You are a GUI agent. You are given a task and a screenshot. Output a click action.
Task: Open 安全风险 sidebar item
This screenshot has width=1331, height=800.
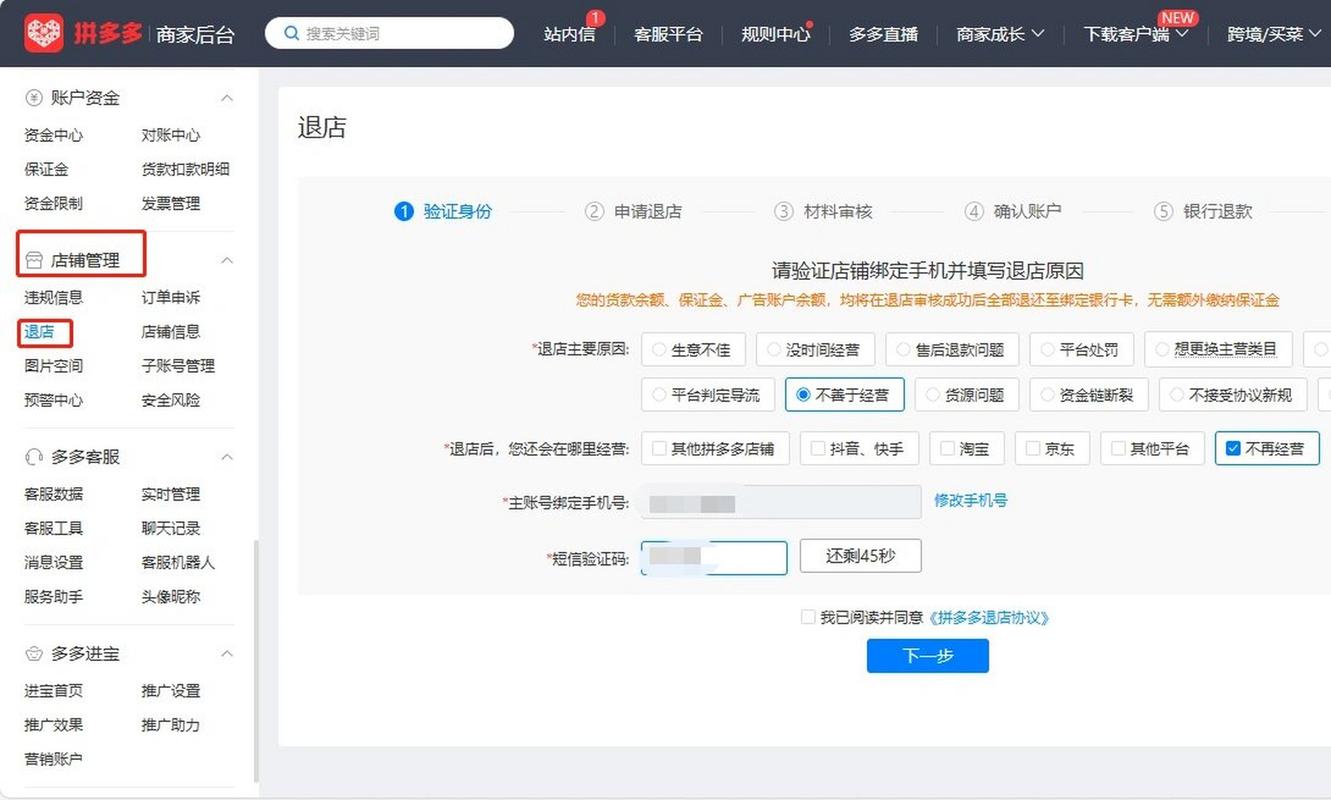[171, 400]
